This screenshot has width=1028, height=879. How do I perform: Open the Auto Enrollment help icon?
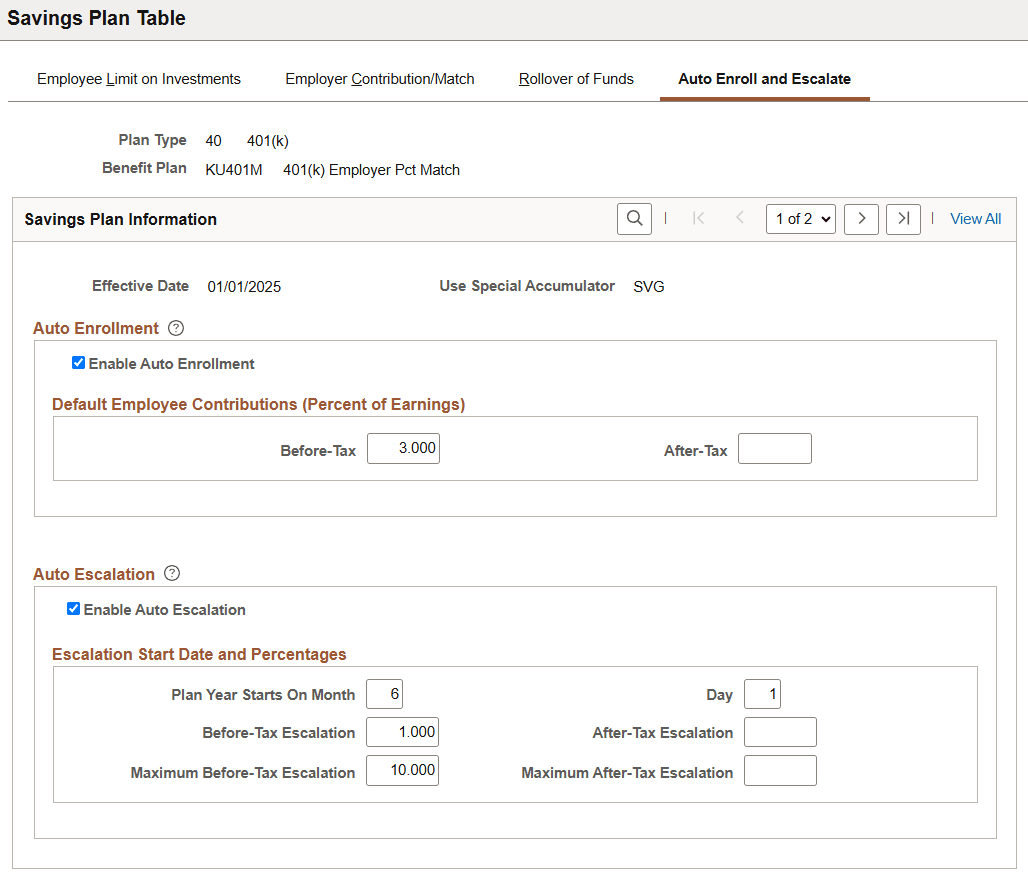176,327
